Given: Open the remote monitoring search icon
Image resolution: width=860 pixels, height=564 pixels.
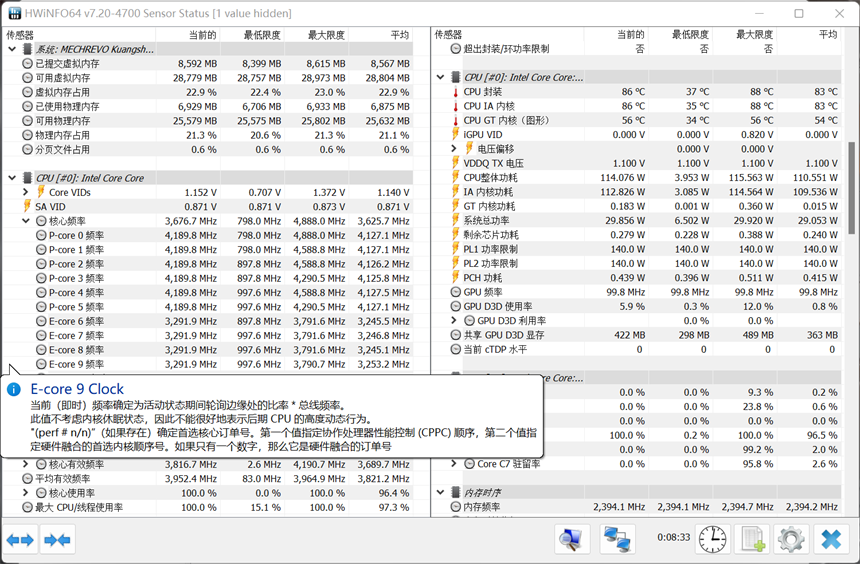Looking at the screenshot, I should [x=572, y=540].
